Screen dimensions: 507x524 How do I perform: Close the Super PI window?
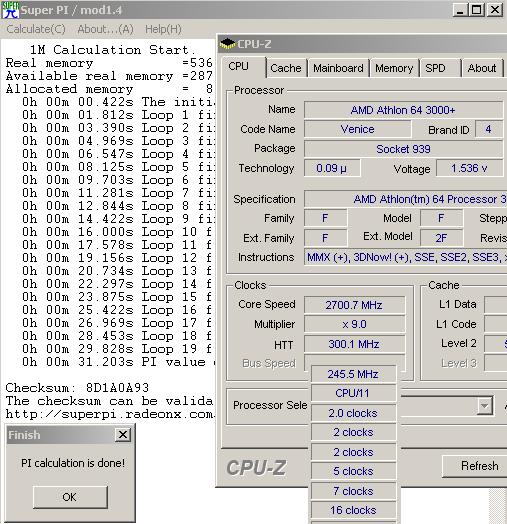[495, 10]
